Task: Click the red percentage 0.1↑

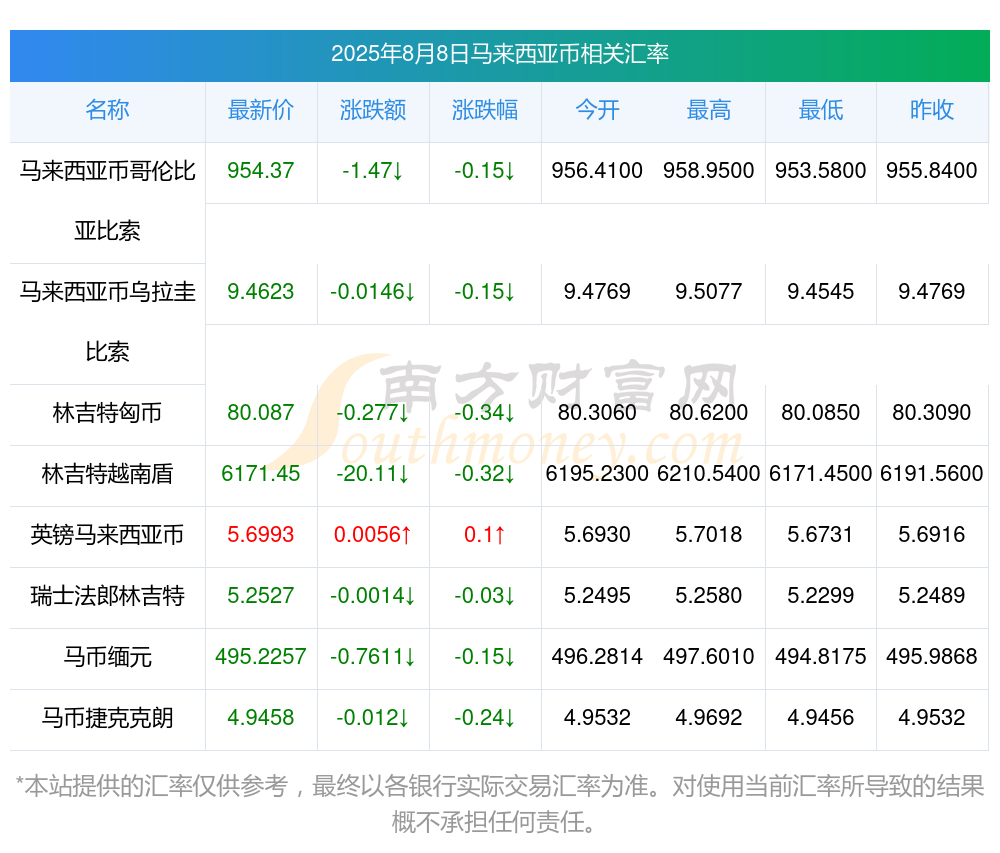Action: pos(485,534)
